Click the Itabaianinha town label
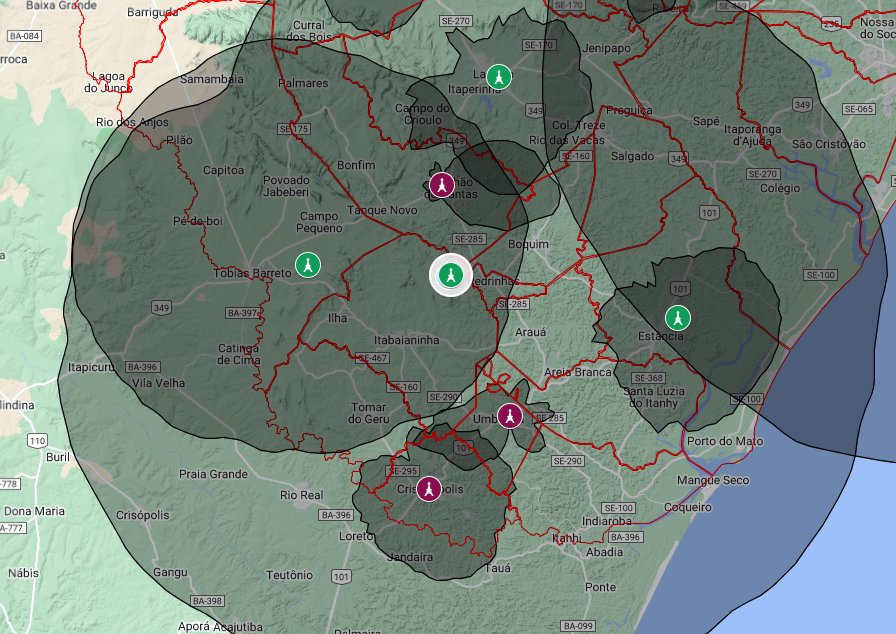This screenshot has height=634, width=896. point(407,340)
